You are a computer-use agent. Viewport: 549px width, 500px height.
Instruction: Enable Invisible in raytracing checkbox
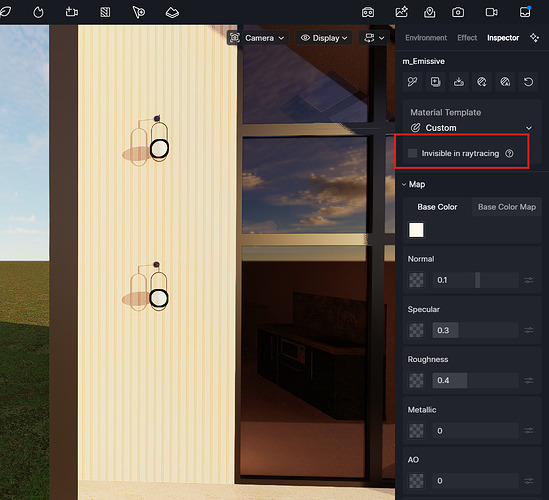click(x=412, y=153)
